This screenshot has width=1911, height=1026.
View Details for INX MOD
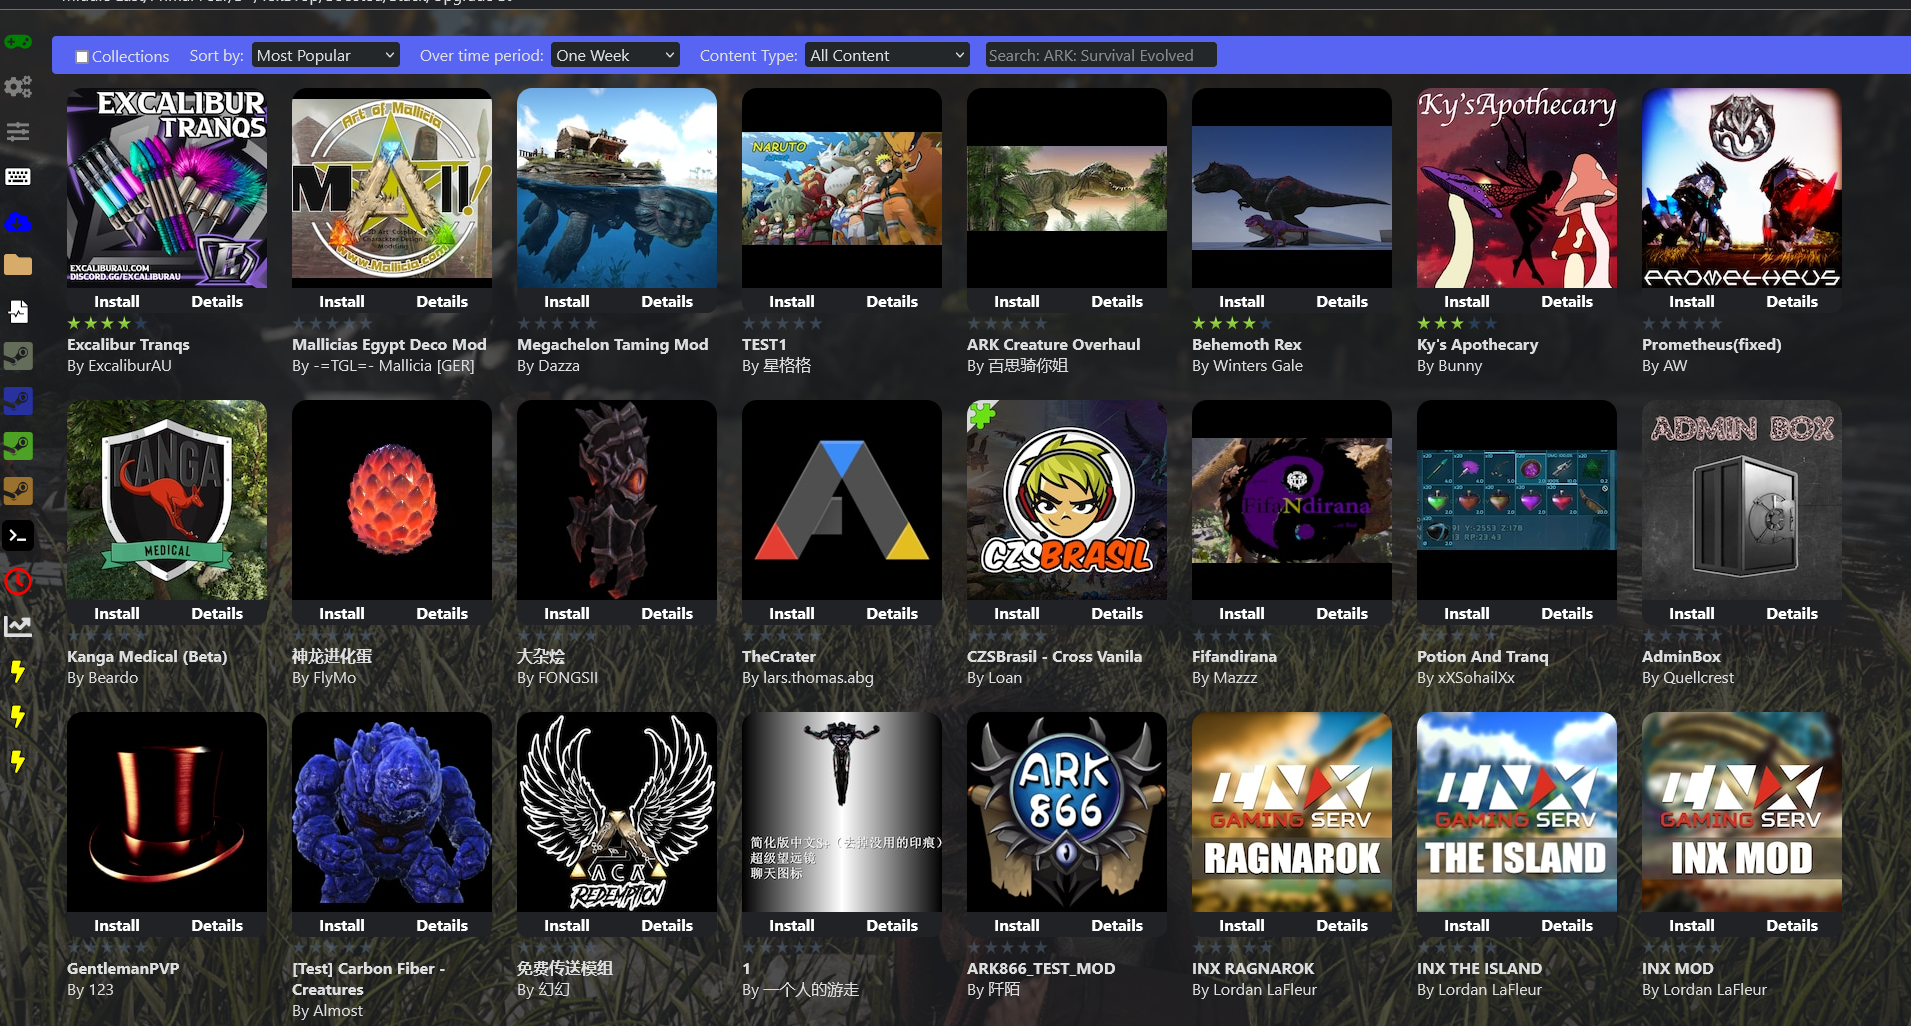(1792, 925)
